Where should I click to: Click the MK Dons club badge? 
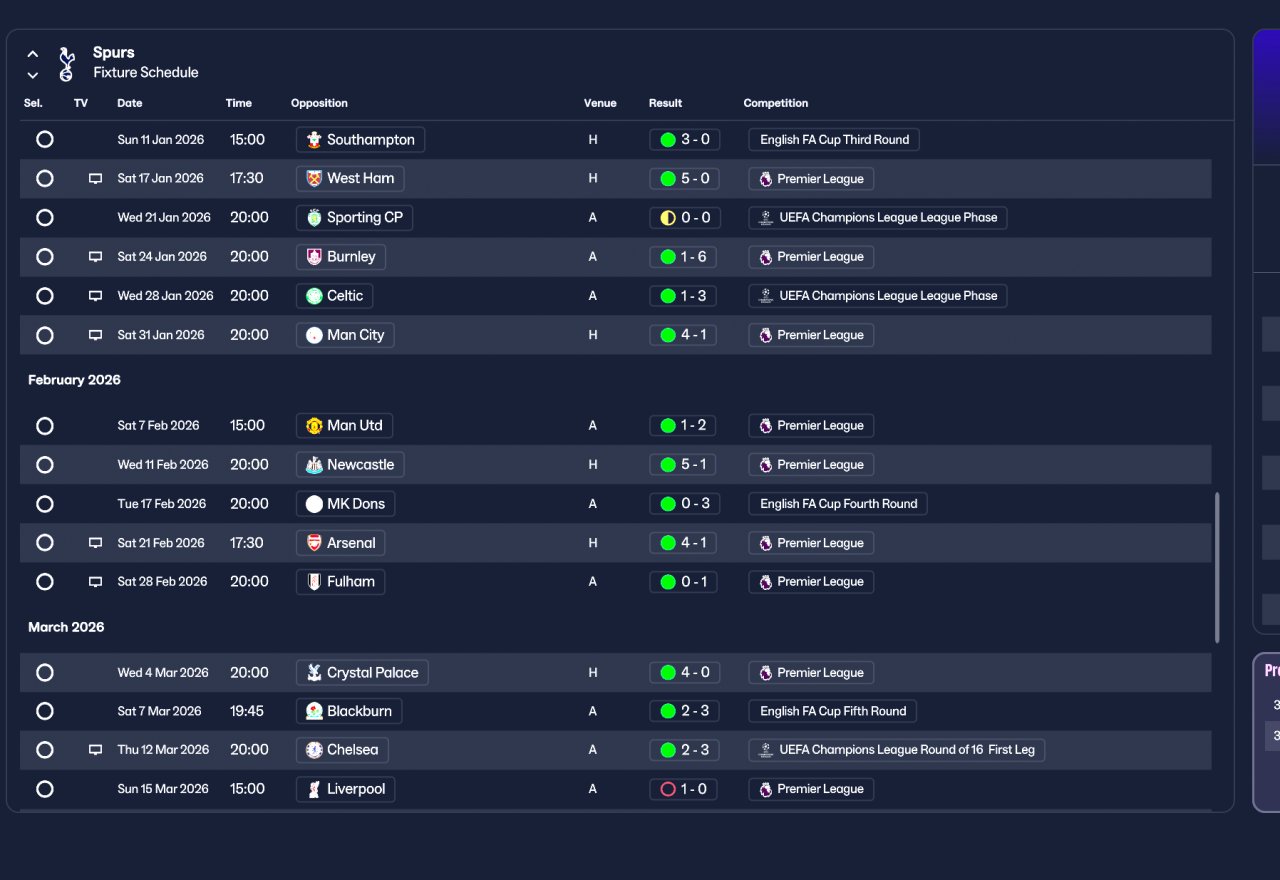[x=314, y=504]
